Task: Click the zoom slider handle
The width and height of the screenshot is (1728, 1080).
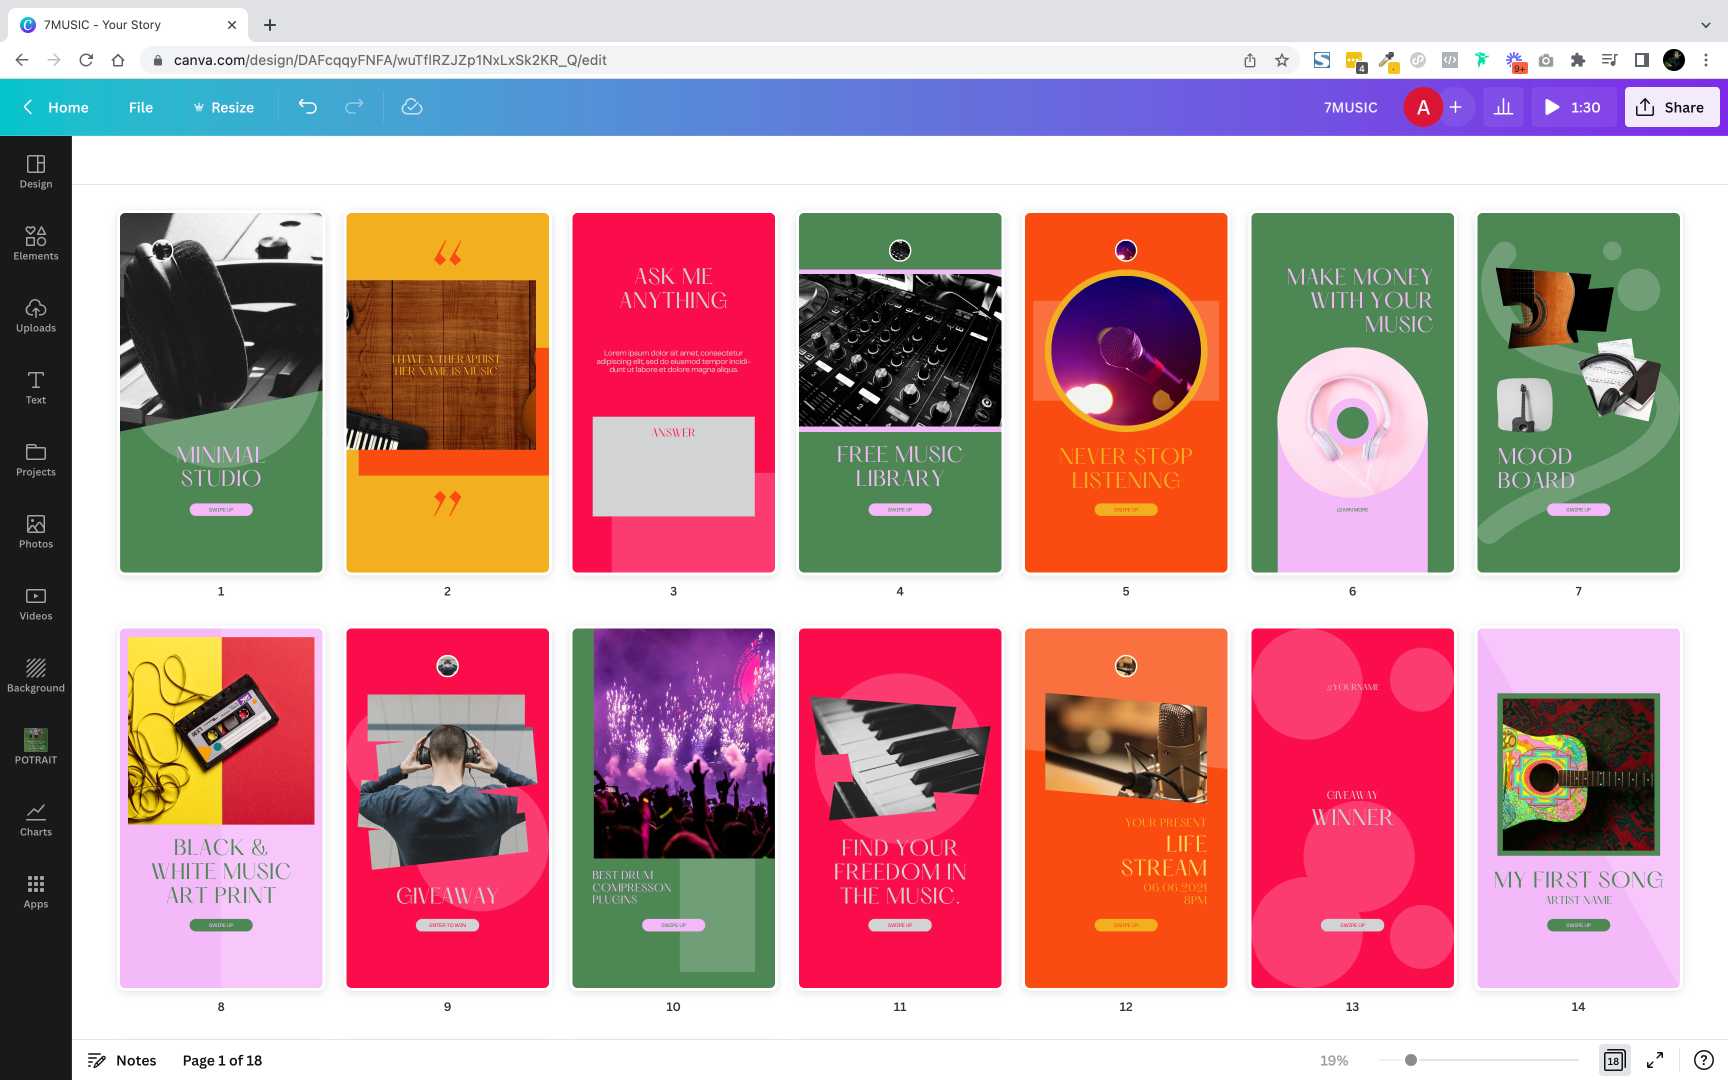Action: click(x=1411, y=1060)
